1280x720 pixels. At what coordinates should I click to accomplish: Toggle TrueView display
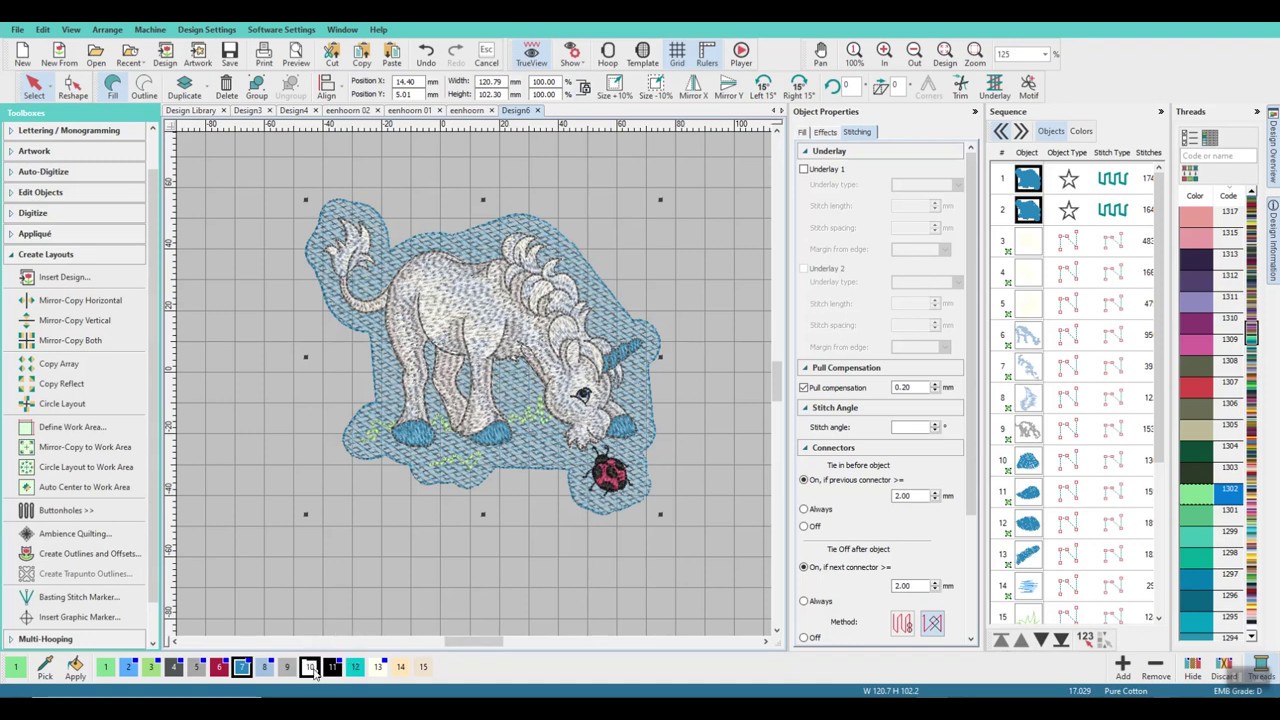[531, 54]
